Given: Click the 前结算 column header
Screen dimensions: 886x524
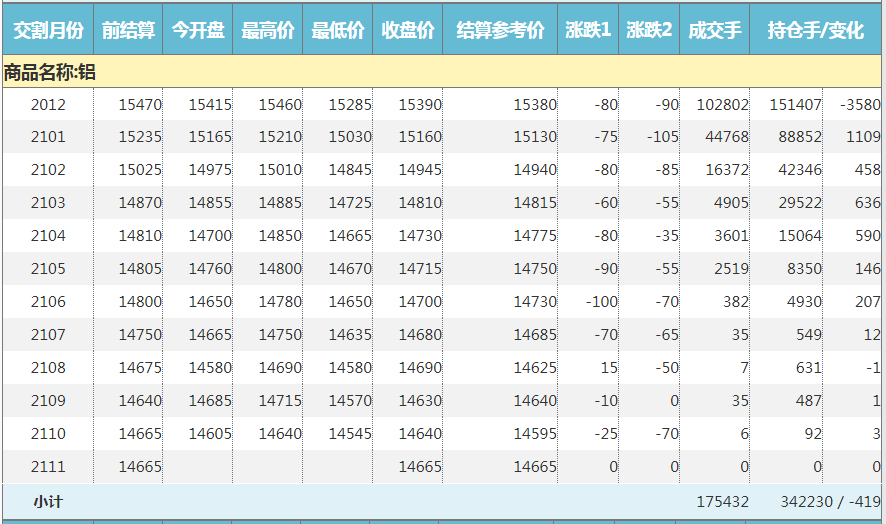Looking at the screenshot, I should [128, 31].
